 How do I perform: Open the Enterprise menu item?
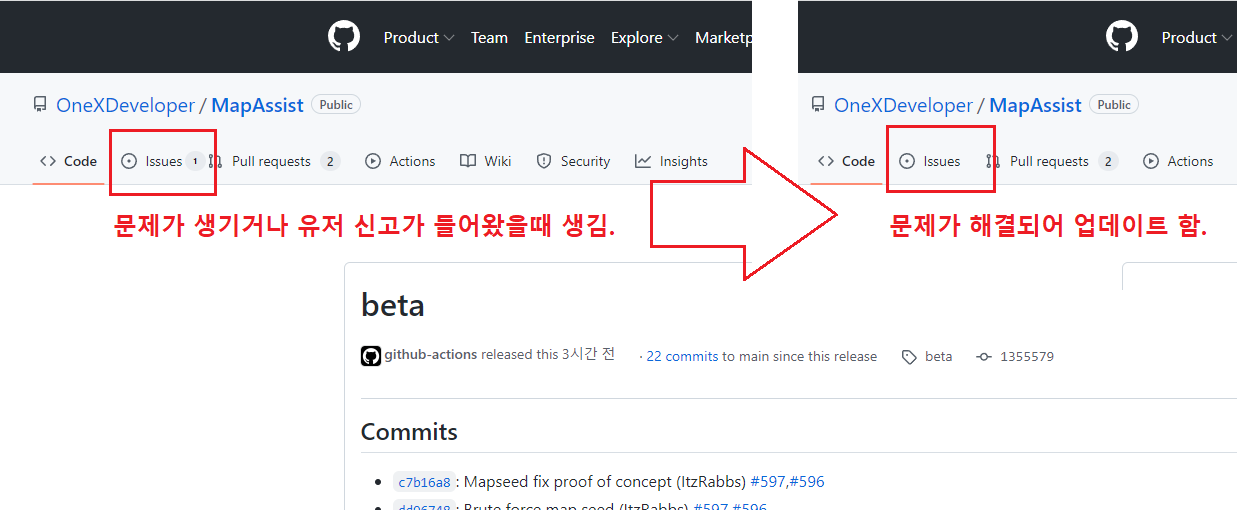[560, 38]
